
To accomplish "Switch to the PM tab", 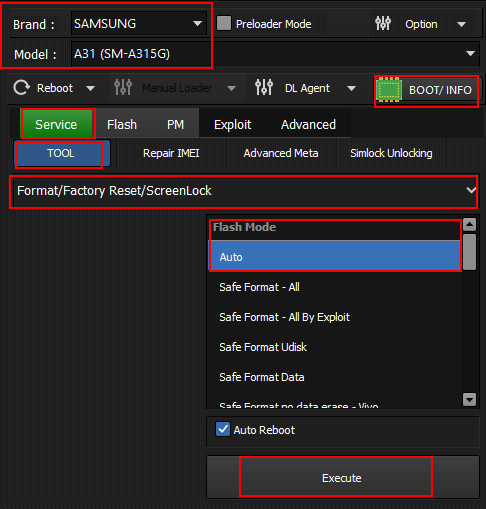I will tap(175, 125).
